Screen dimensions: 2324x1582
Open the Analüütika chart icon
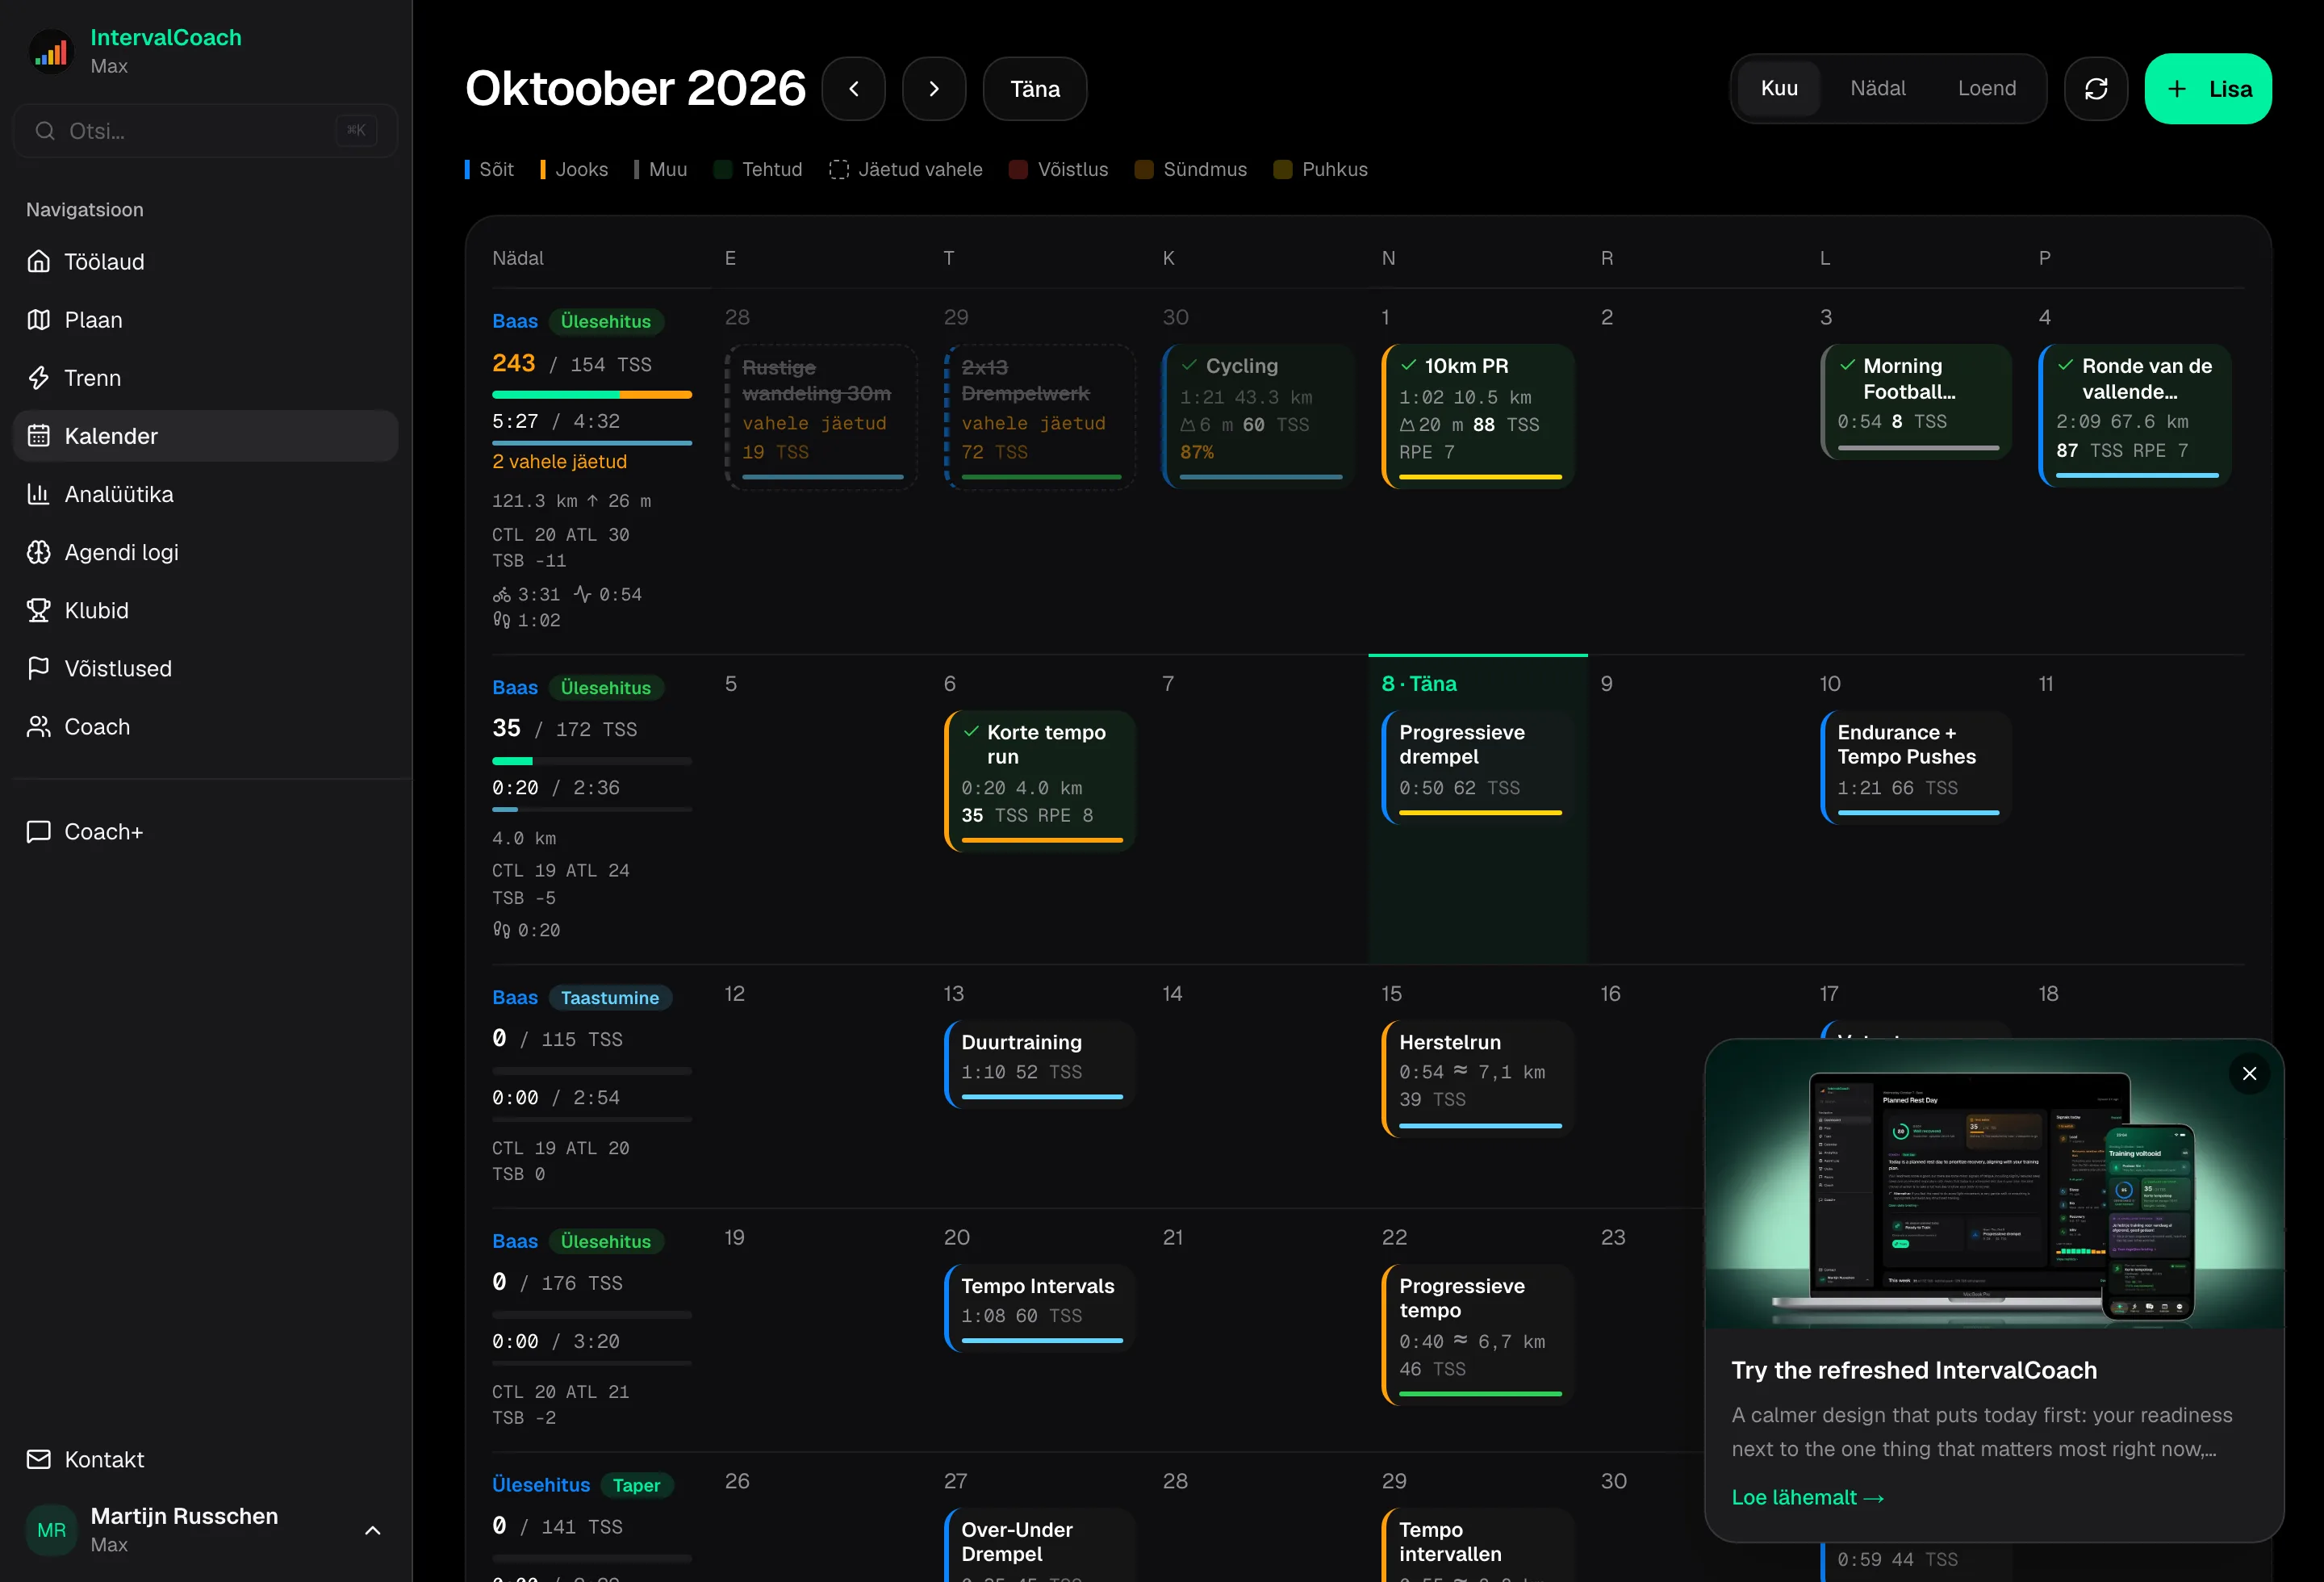[x=38, y=494]
